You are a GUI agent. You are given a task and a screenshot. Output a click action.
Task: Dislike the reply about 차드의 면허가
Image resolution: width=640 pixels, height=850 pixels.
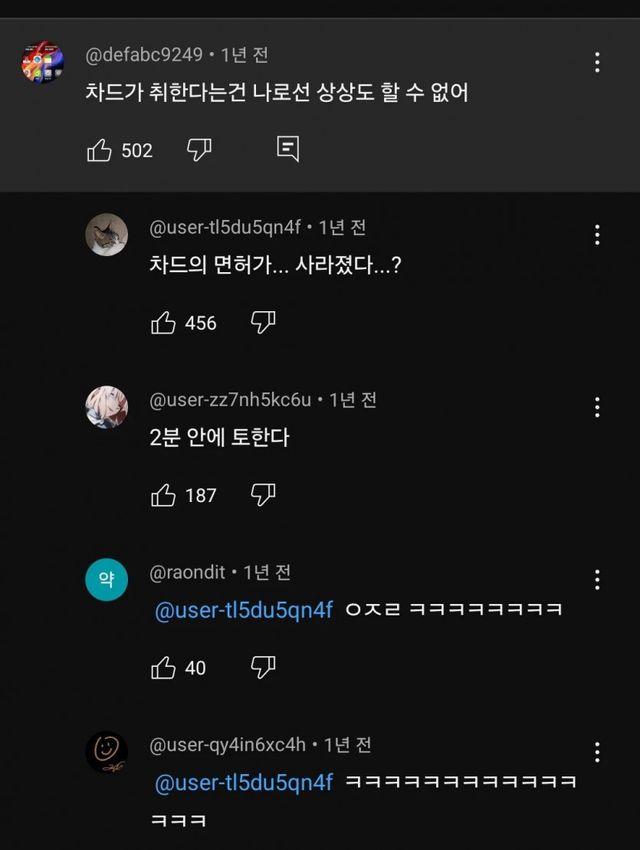pyautogui.click(x=263, y=322)
